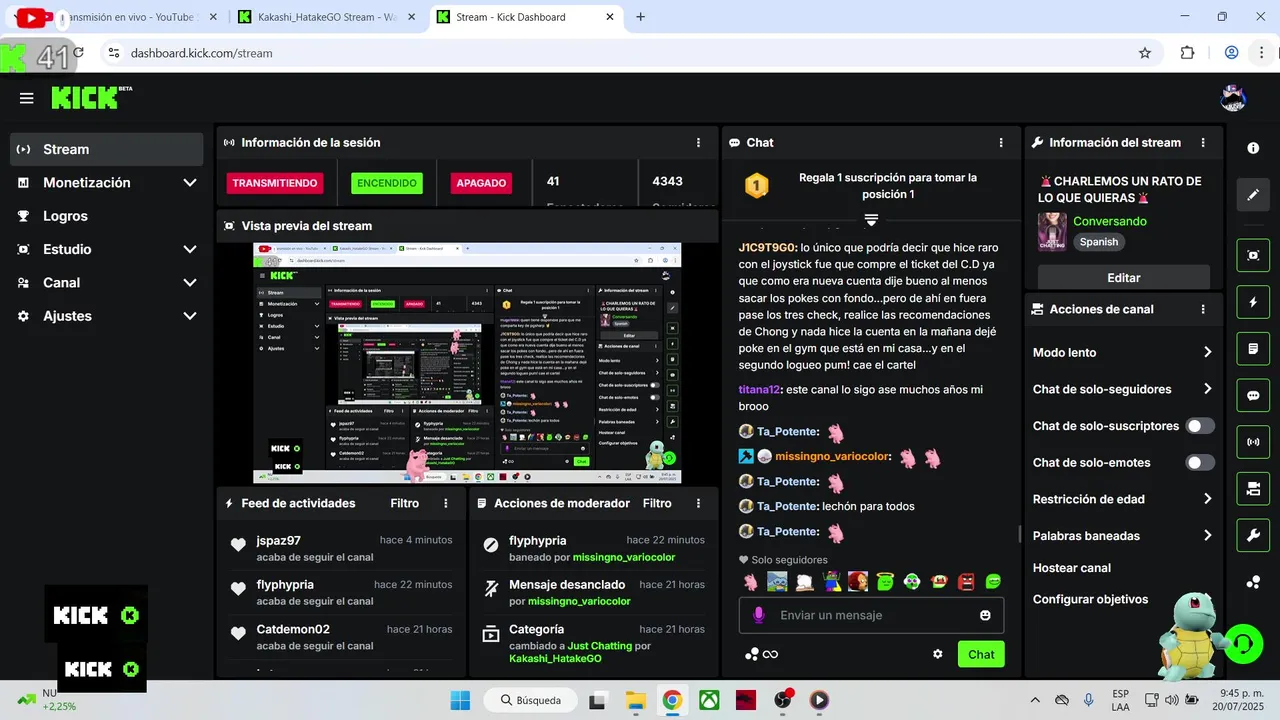
Task: Click the green Chat send button
Action: tap(981, 654)
